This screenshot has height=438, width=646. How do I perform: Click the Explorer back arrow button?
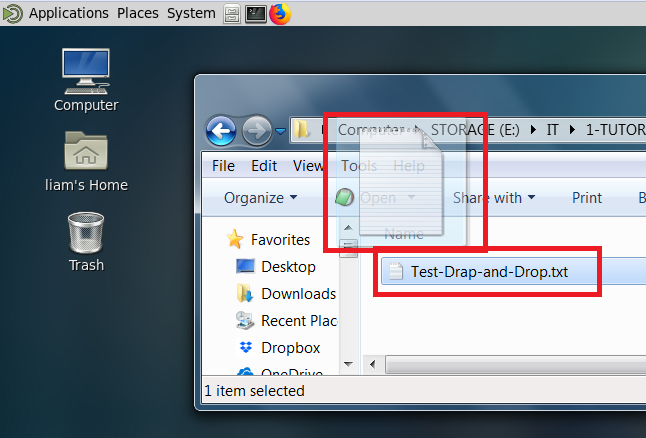pos(221,130)
